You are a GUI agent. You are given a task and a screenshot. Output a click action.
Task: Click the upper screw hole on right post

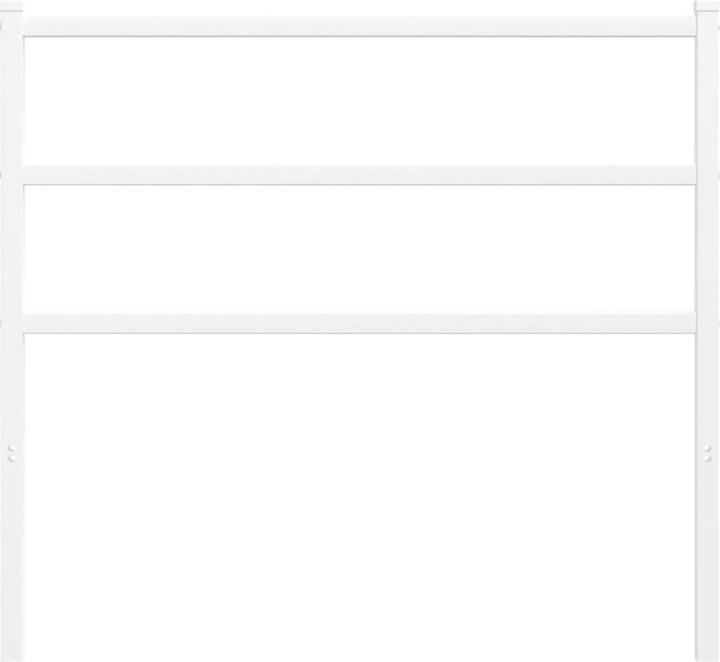coord(707,448)
